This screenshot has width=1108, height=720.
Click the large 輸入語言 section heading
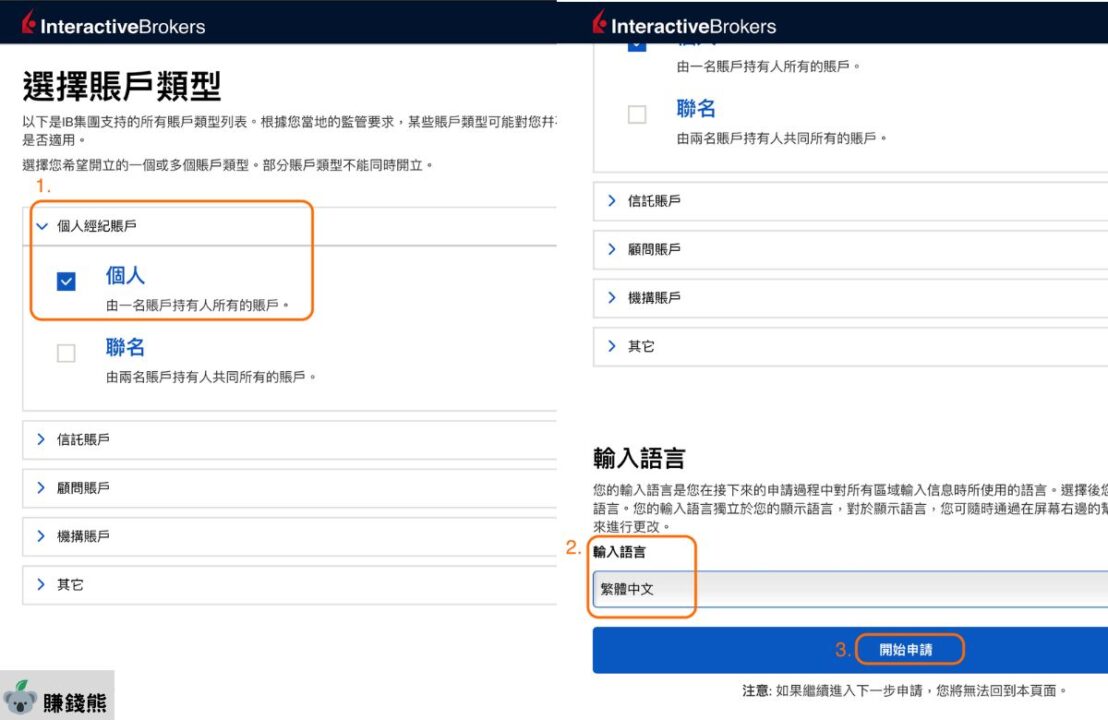click(639, 458)
